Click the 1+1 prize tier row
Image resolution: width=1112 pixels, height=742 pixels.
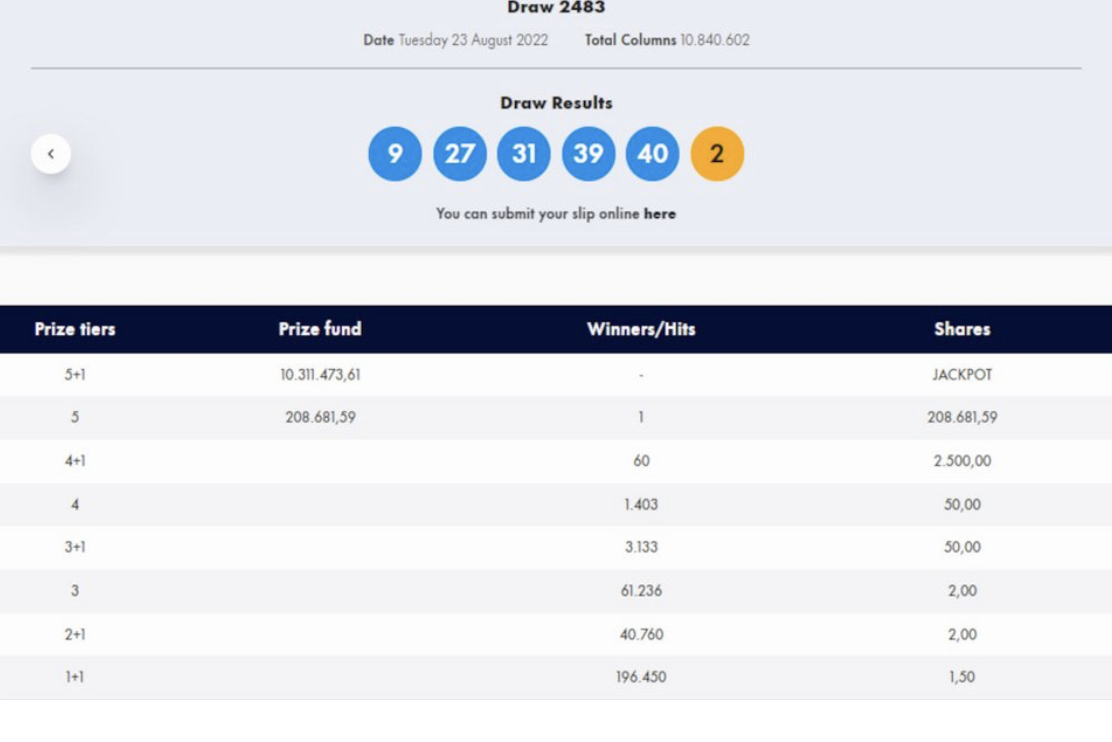click(x=75, y=677)
